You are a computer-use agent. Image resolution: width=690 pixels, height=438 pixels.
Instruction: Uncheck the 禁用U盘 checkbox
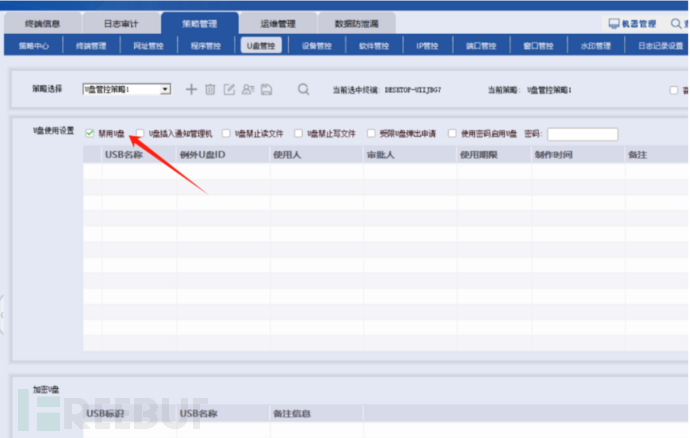pos(90,133)
